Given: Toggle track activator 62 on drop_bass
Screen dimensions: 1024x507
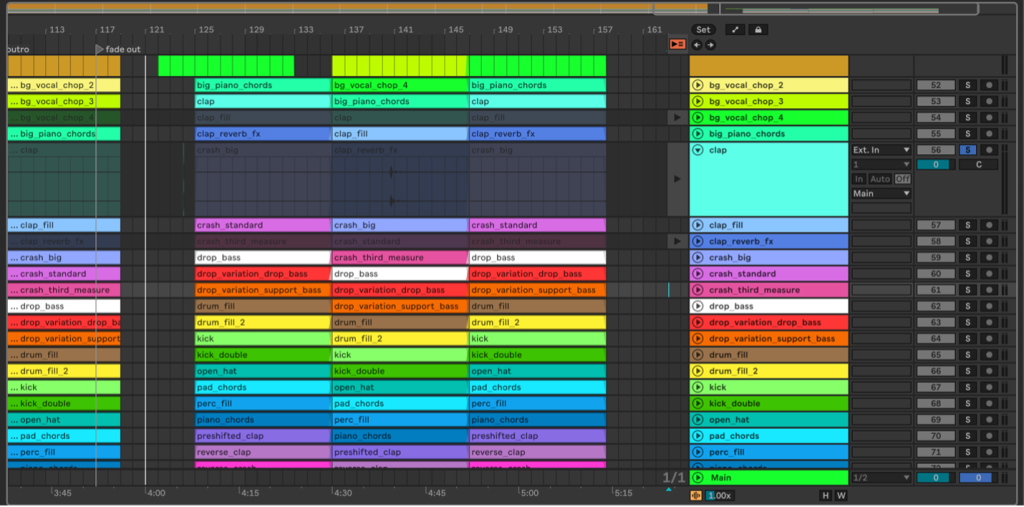Looking at the screenshot, I should click(x=935, y=306).
